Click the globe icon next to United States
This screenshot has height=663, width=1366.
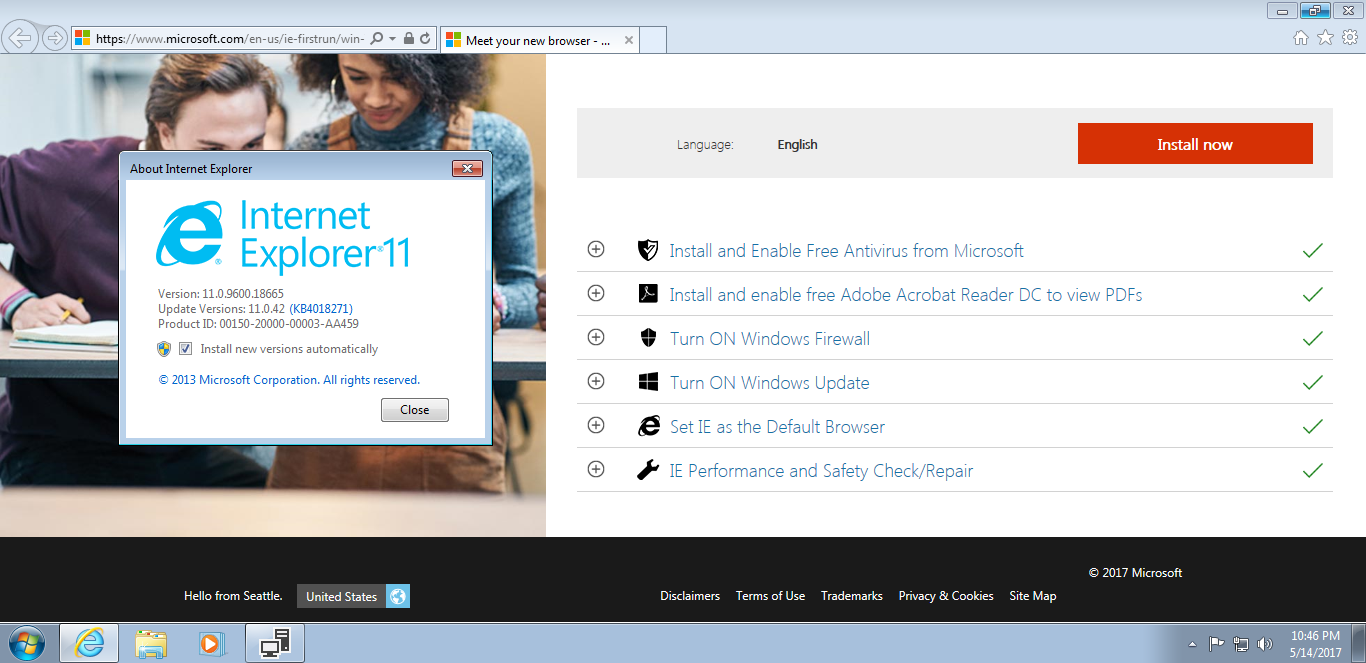[x=398, y=596]
